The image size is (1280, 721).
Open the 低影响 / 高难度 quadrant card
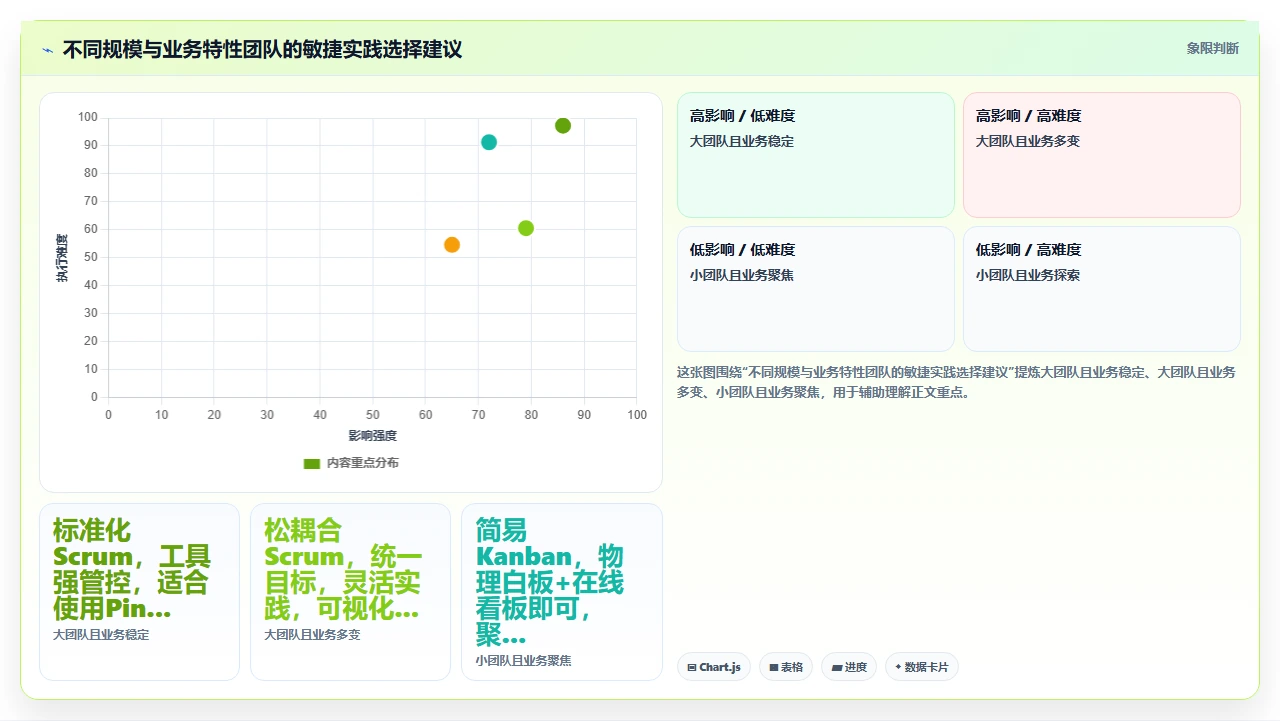tap(1102, 289)
